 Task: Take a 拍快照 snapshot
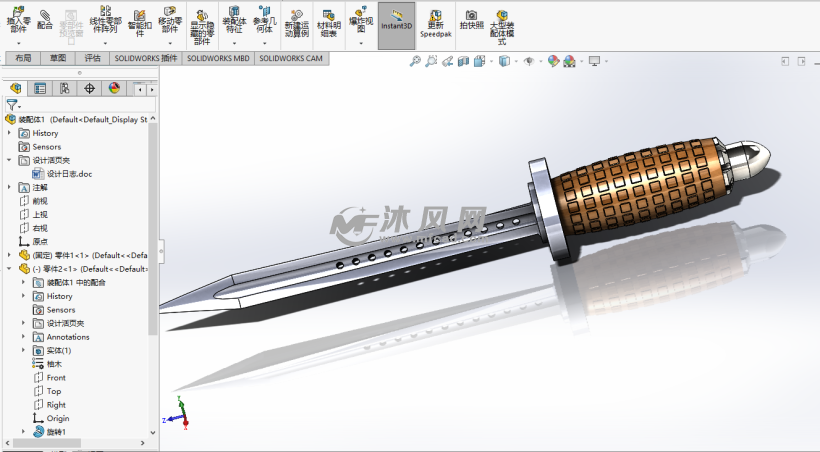pos(472,20)
